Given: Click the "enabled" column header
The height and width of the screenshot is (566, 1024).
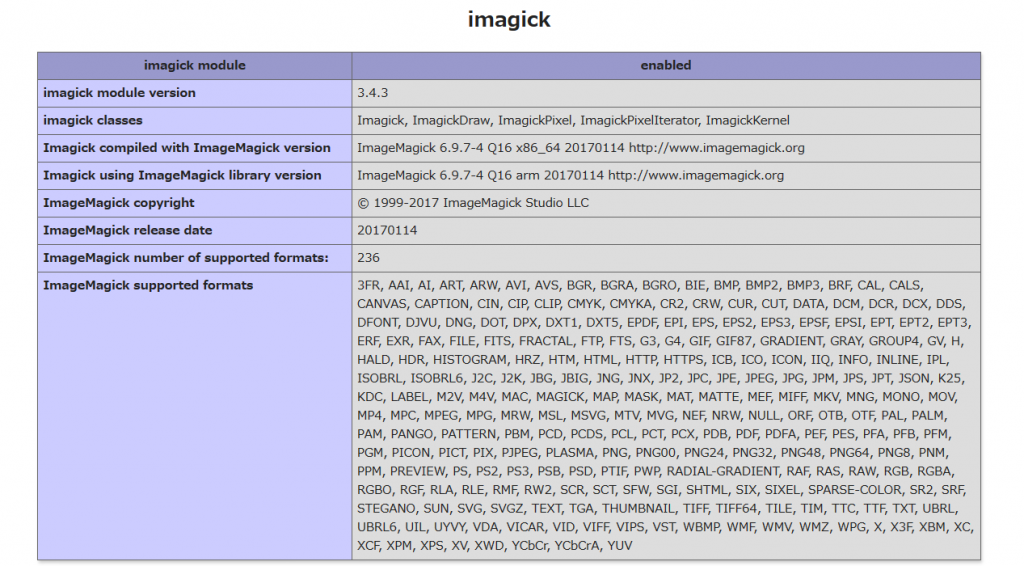Looking at the screenshot, I should pos(665,65).
